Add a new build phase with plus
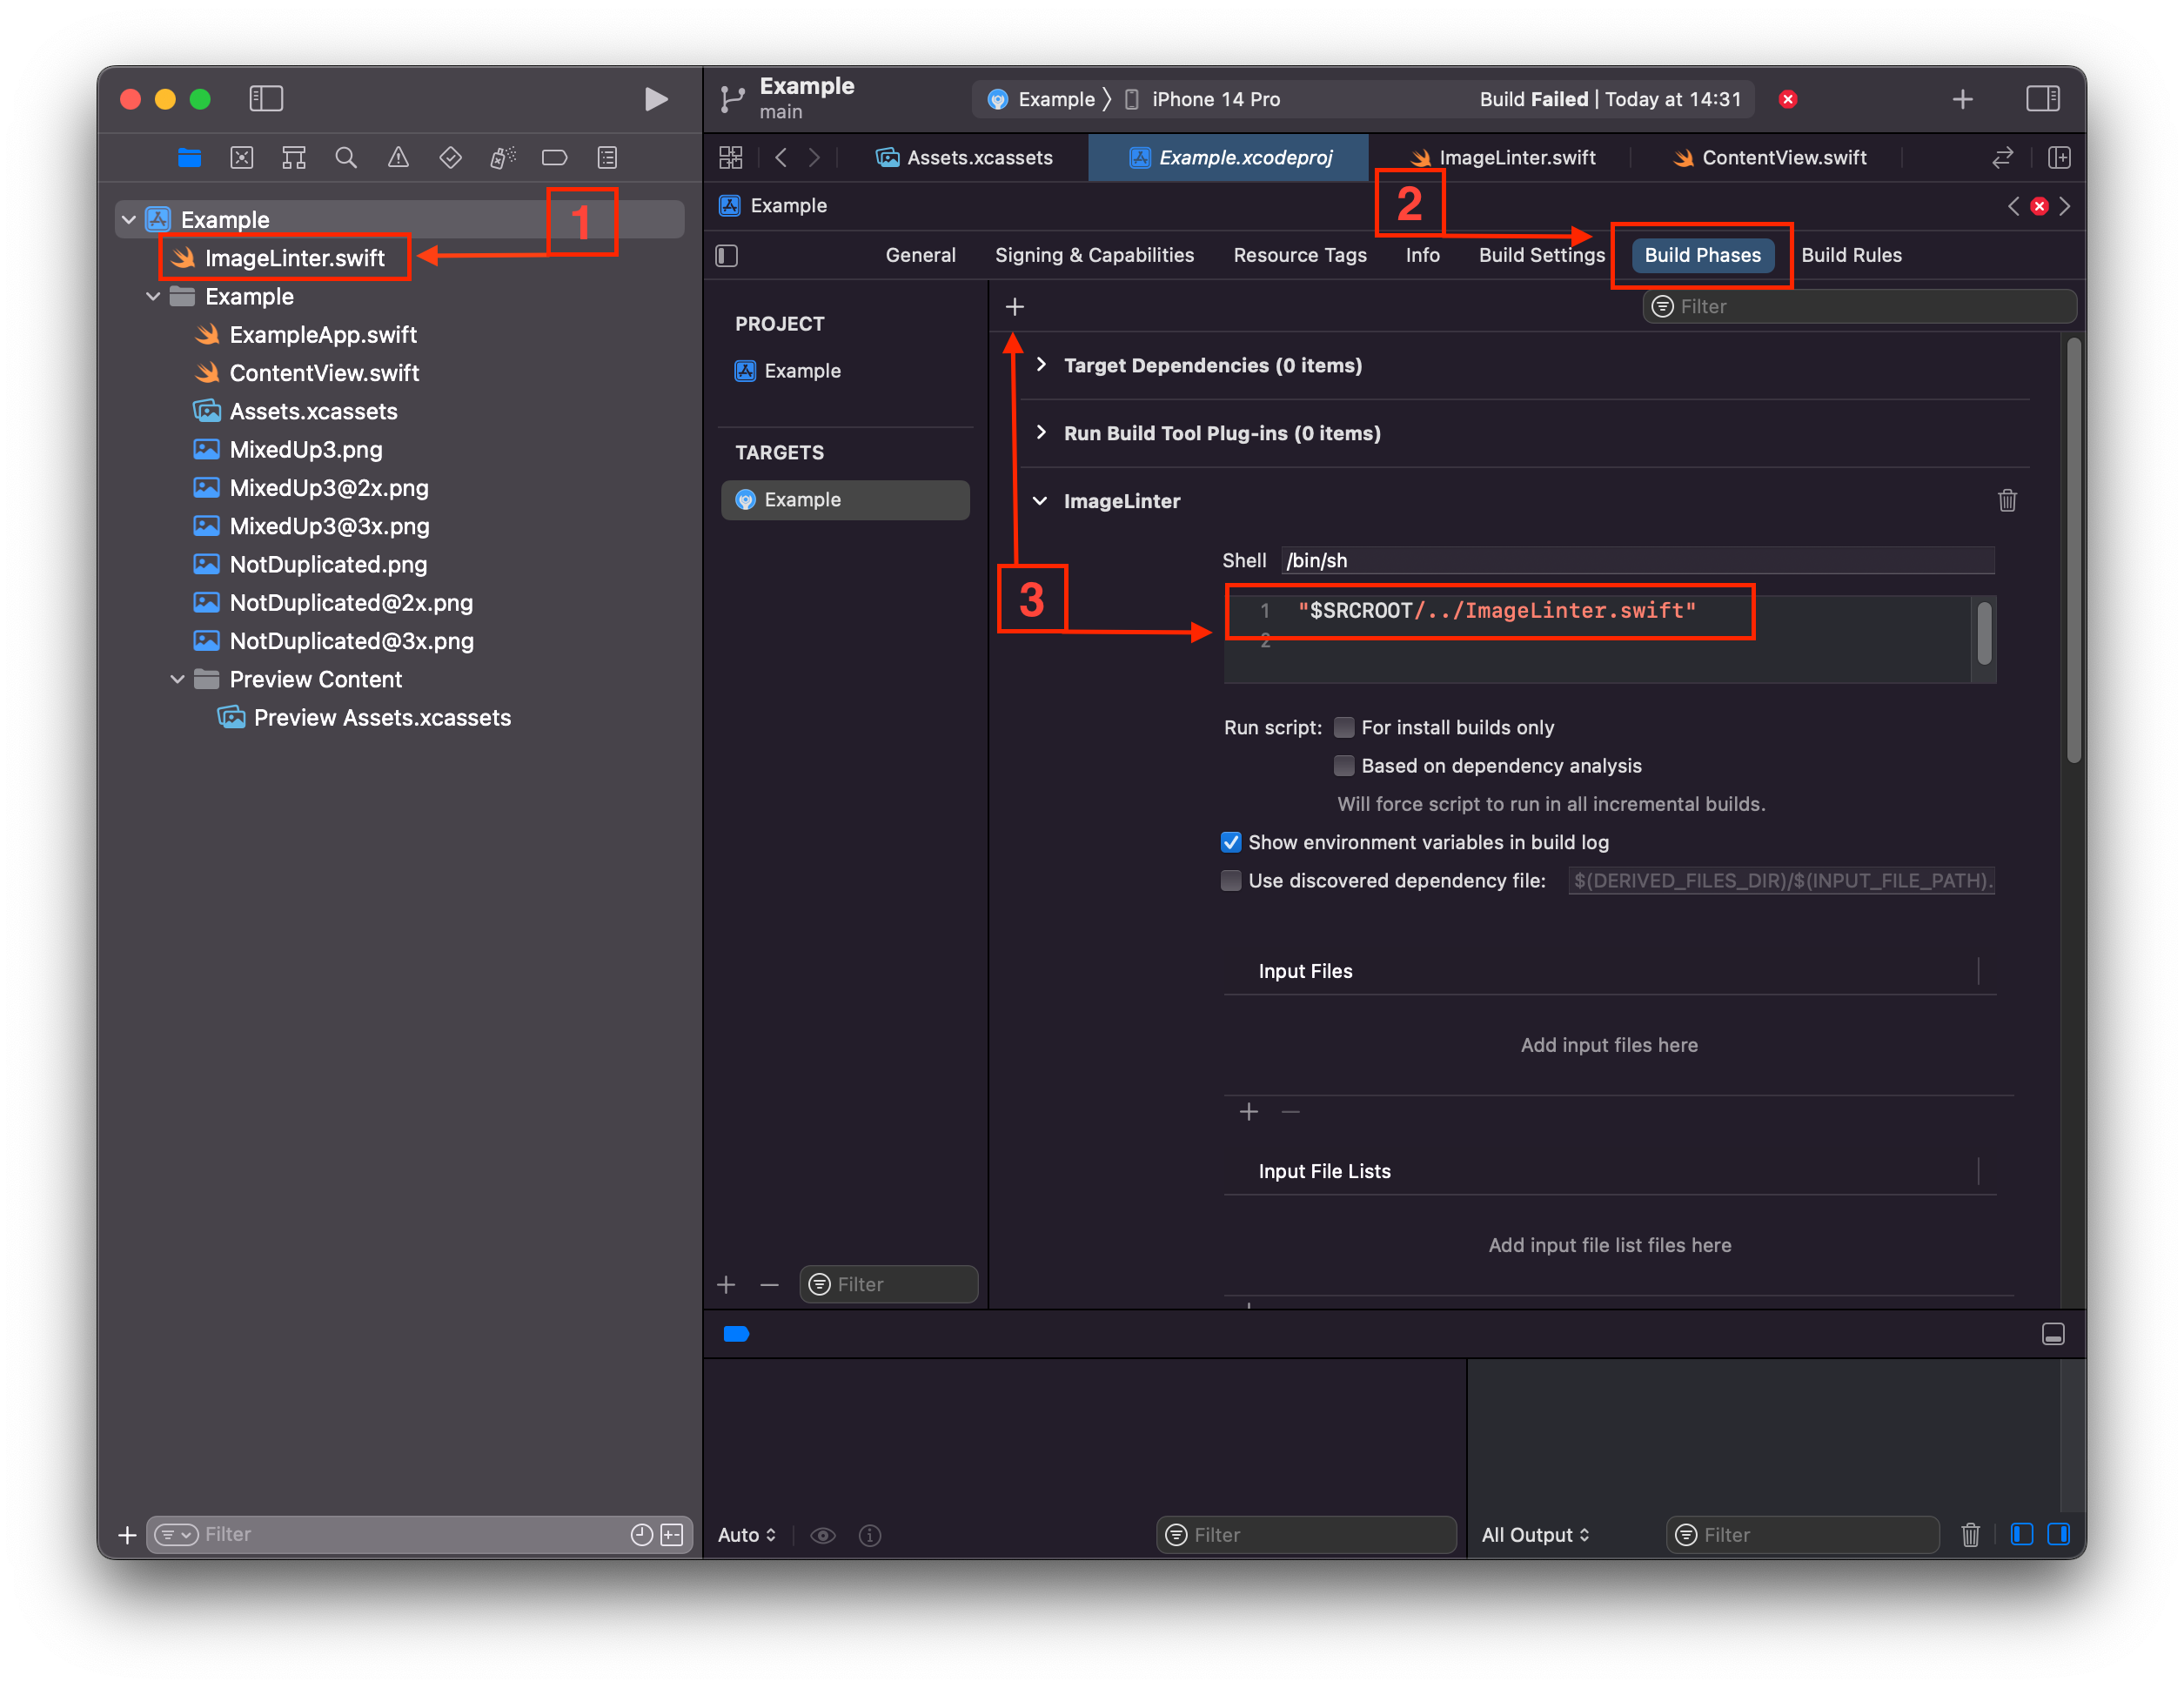The image size is (2184, 1688). [1014, 307]
